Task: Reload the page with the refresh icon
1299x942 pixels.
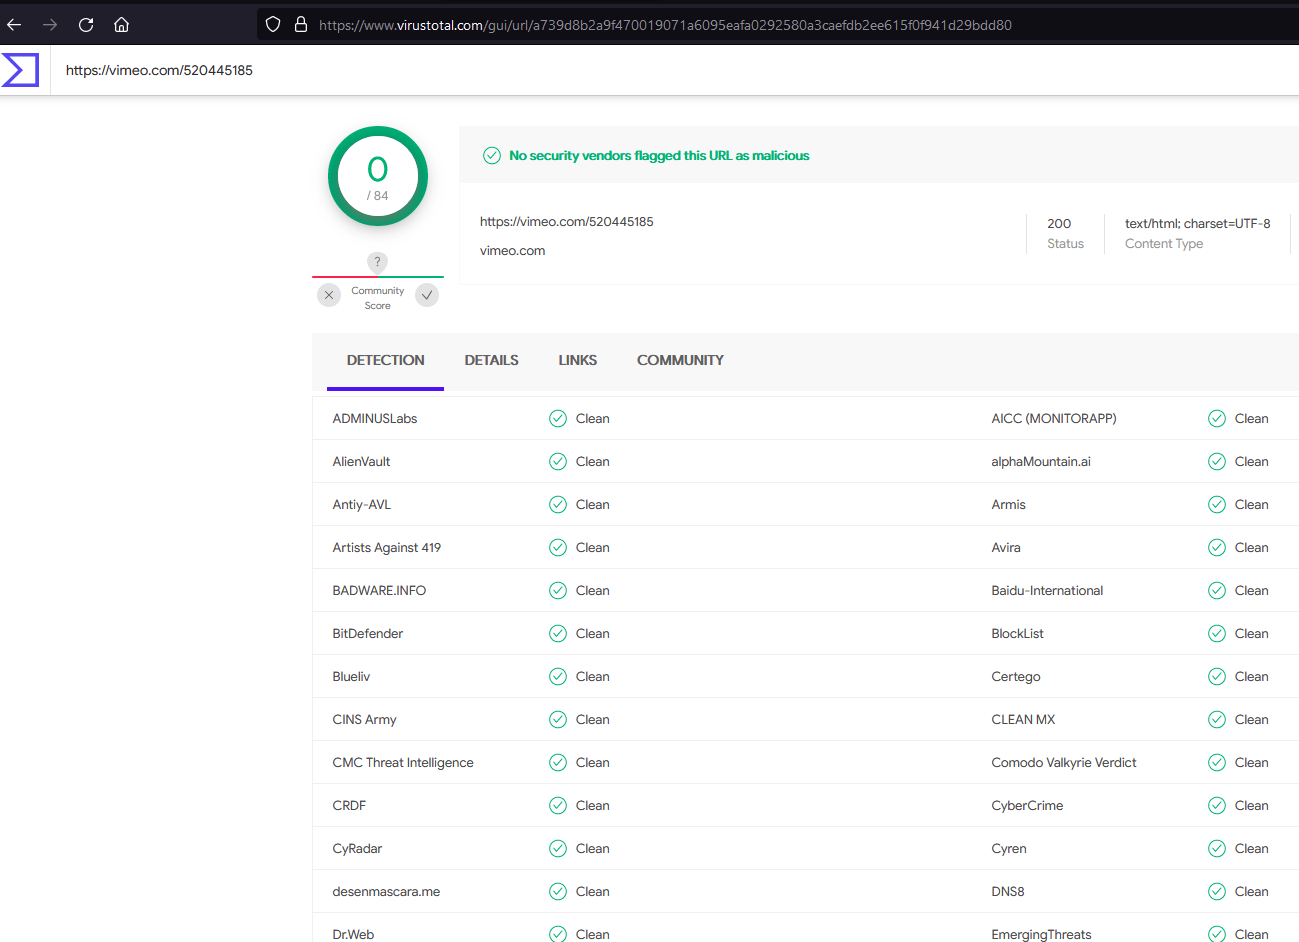Action: pyautogui.click(x=86, y=25)
